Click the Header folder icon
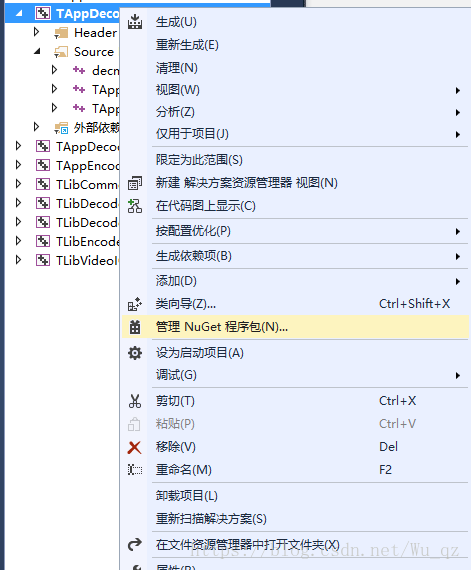 click(x=61, y=33)
